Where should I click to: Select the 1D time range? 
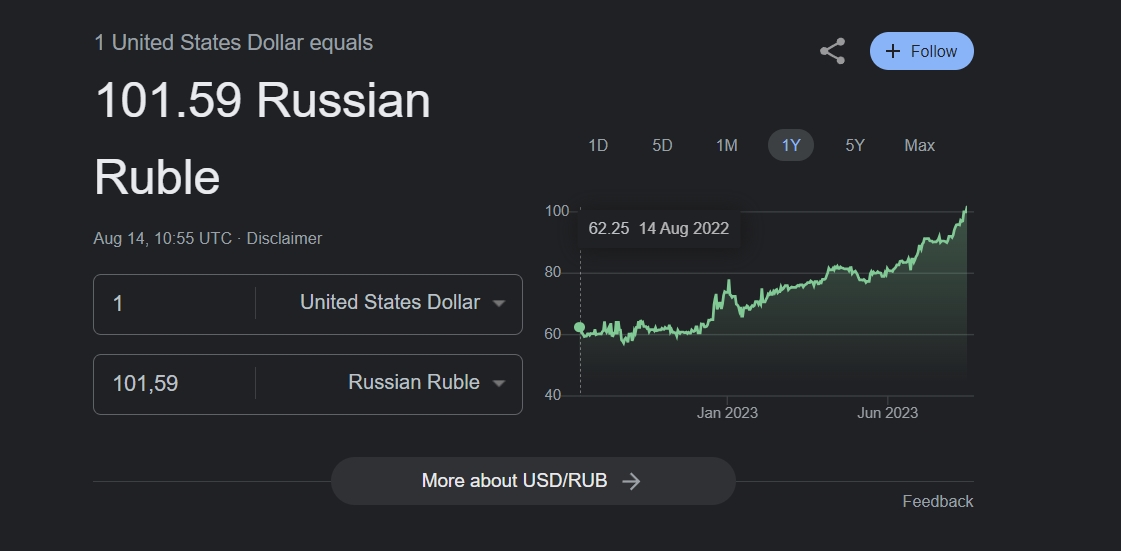click(598, 145)
